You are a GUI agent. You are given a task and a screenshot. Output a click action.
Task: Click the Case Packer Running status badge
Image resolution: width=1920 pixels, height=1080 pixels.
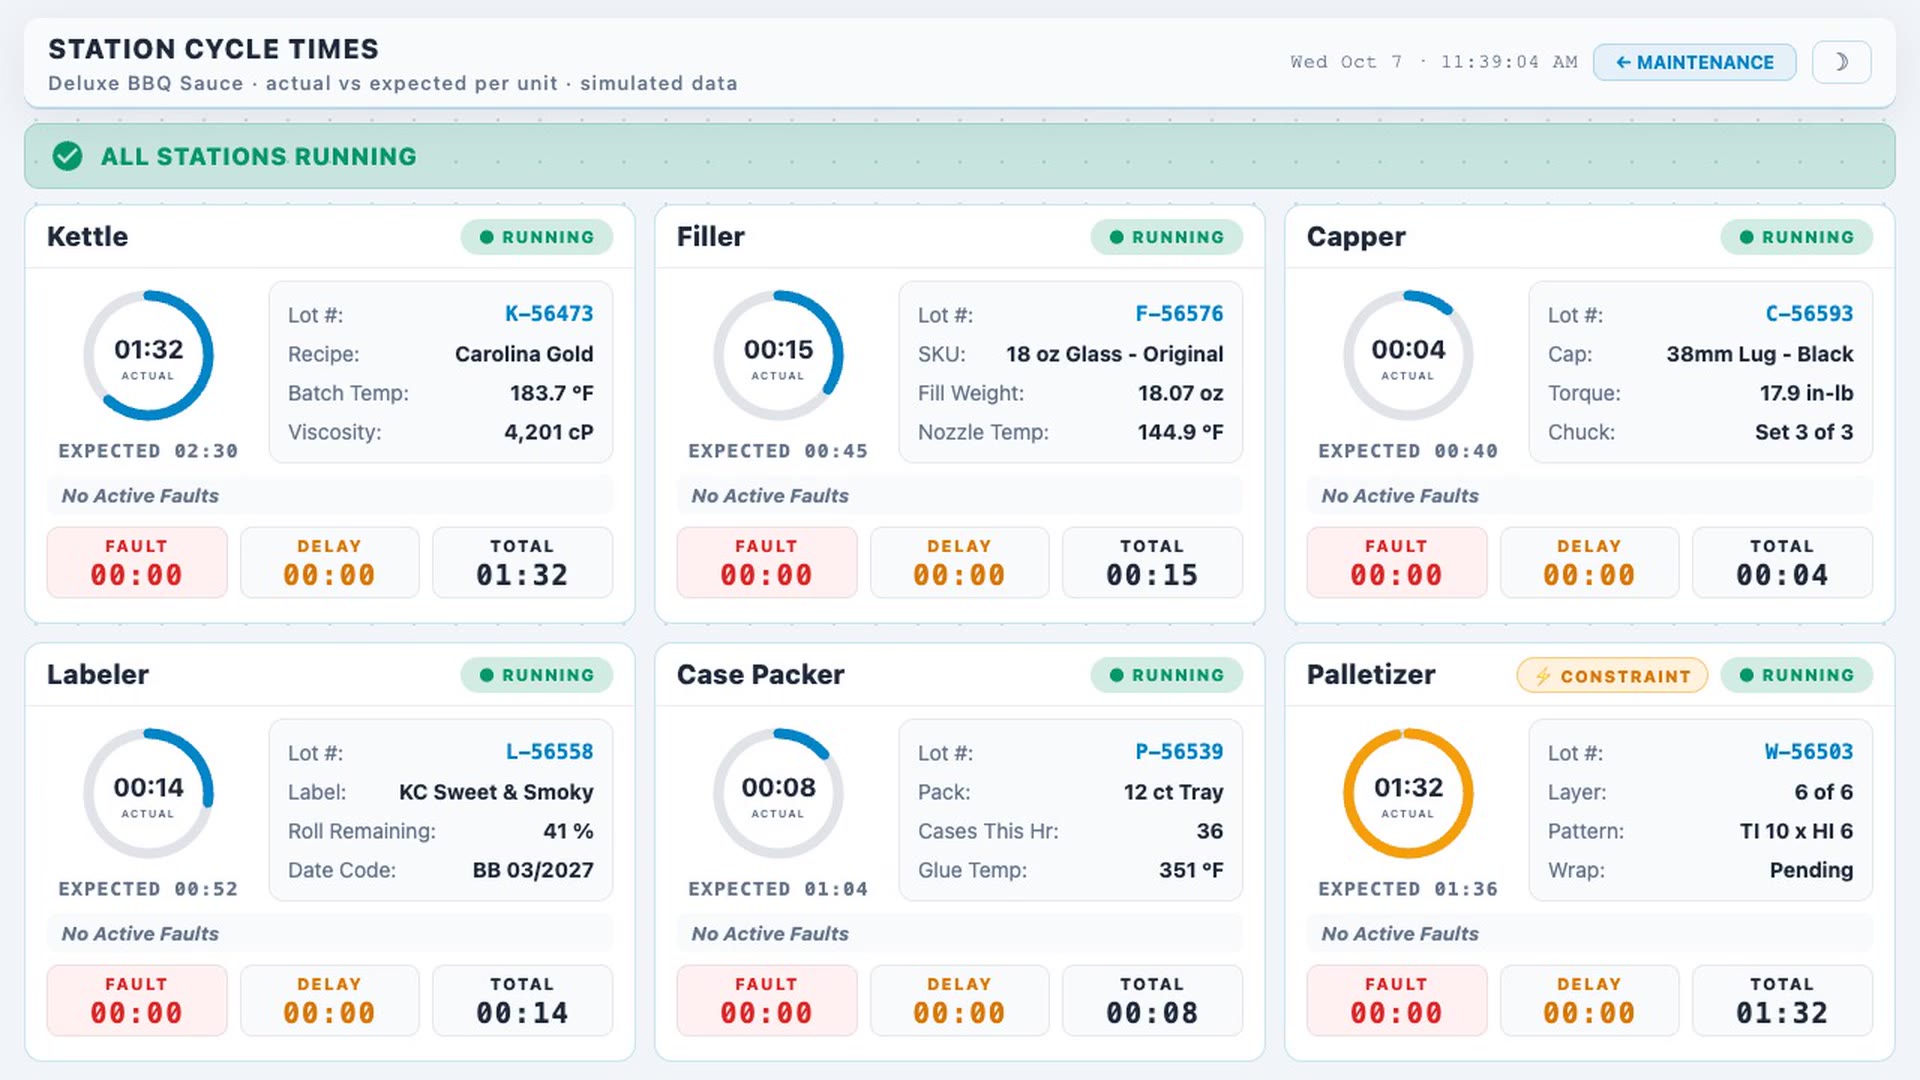coord(1167,675)
